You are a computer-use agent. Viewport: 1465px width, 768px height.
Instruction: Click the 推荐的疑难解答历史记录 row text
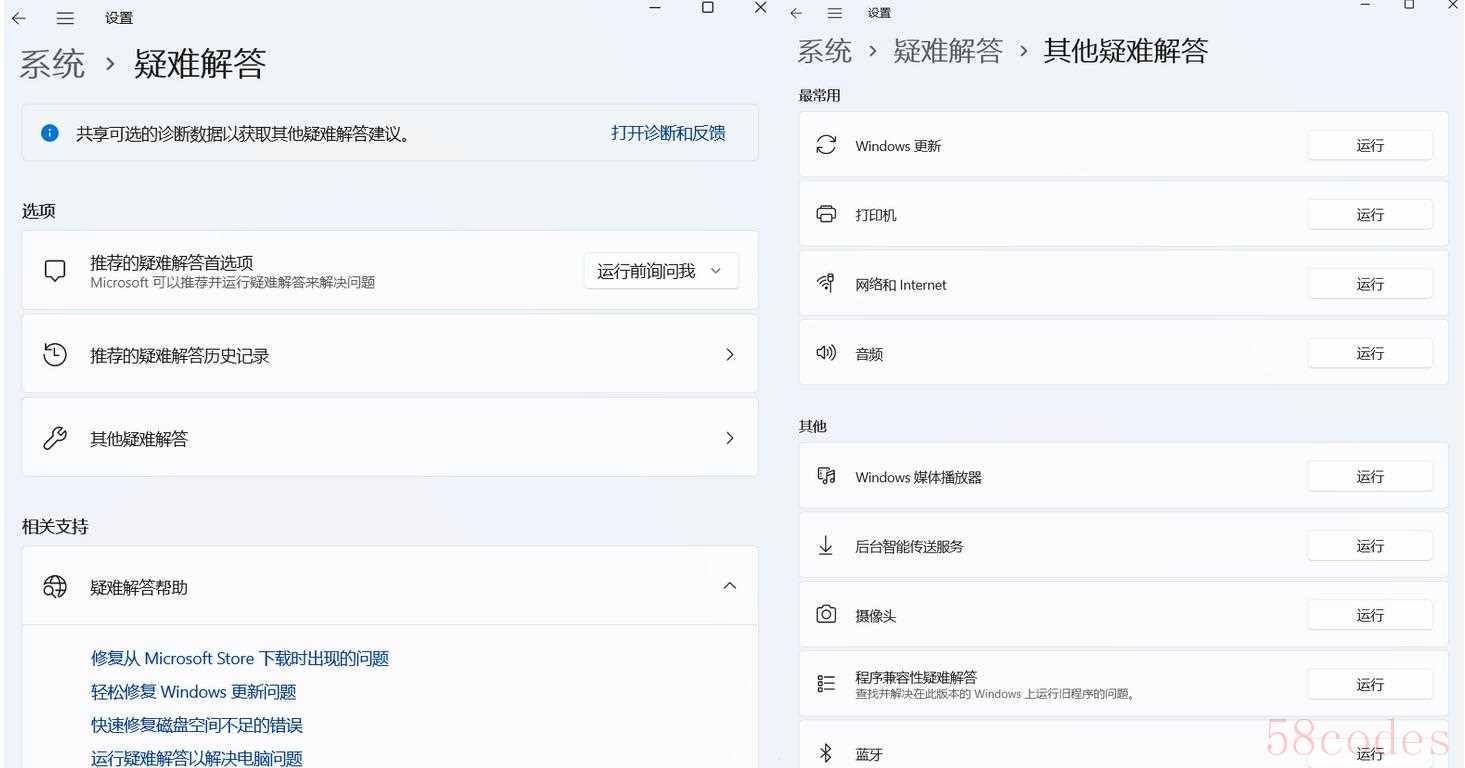click(180, 355)
